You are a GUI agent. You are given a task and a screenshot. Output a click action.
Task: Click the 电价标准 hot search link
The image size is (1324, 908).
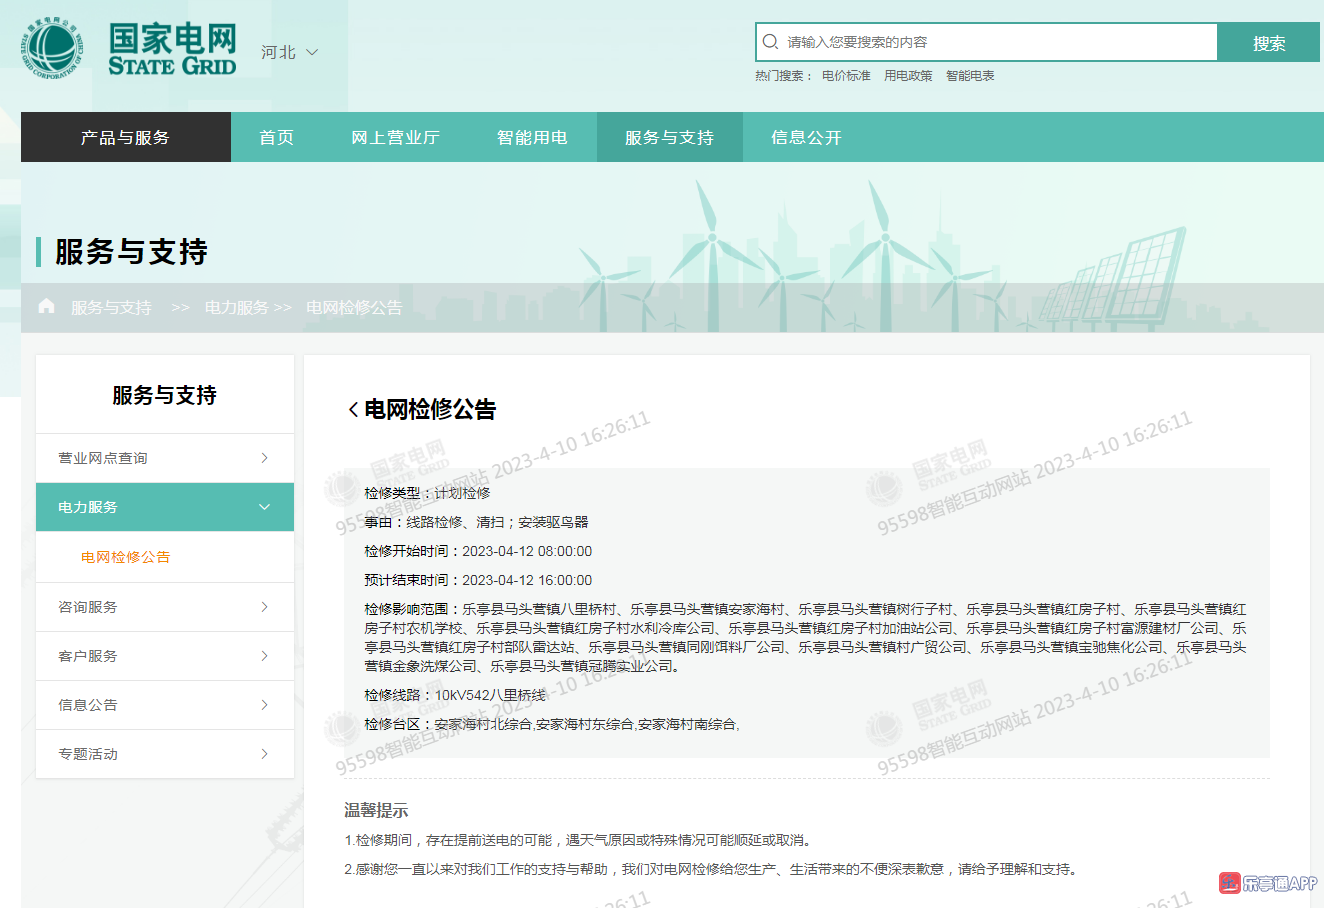coord(846,76)
